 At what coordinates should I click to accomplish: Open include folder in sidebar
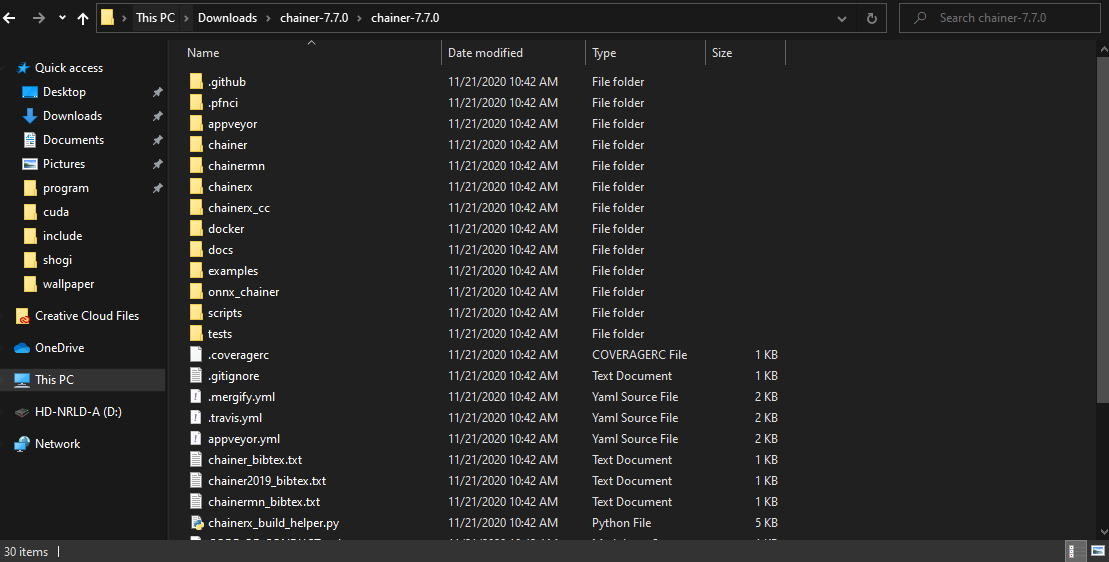tap(62, 236)
